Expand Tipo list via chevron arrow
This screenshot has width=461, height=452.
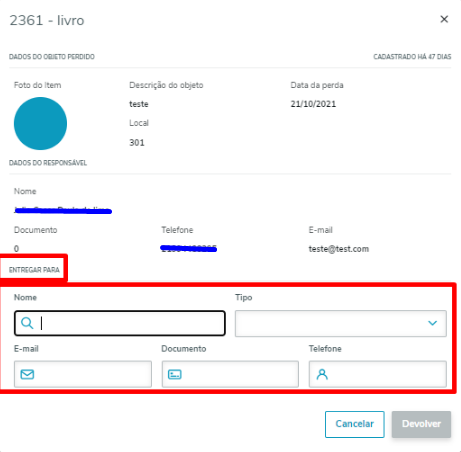(432, 323)
